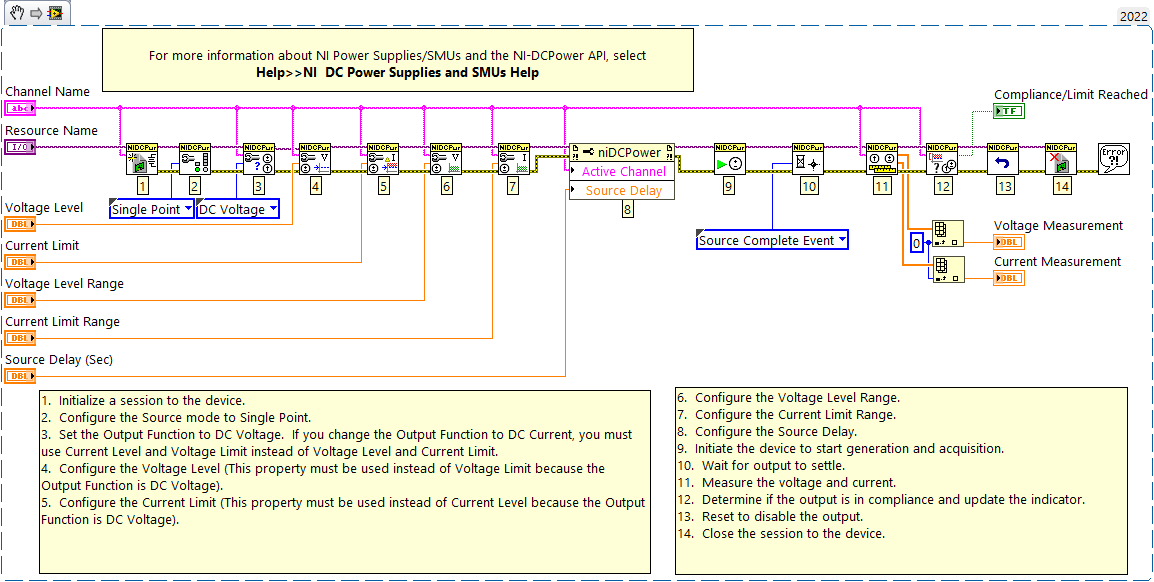Click the Compliance/Limit Reached label
1154x582 pixels.
point(1071,94)
